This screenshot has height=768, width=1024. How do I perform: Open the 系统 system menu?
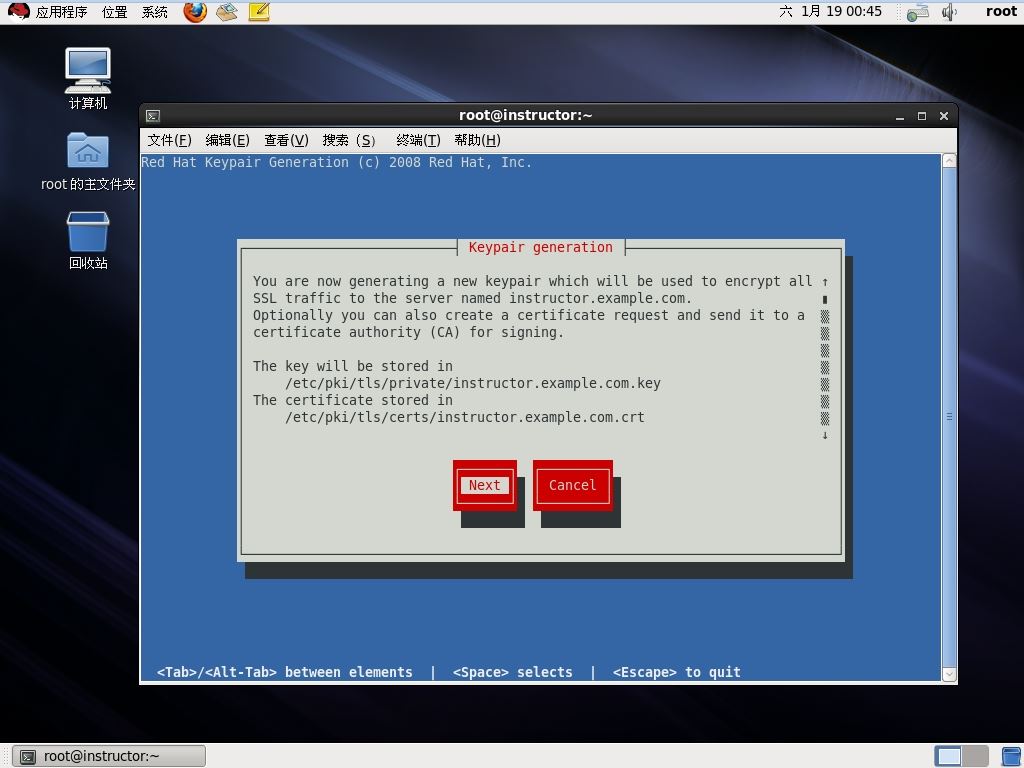(155, 12)
